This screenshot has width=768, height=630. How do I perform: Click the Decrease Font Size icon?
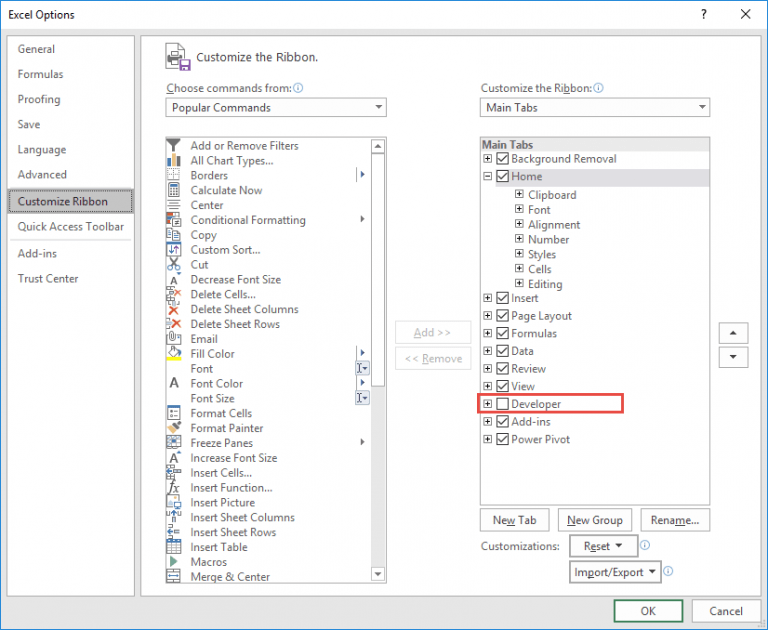point(173,279)
